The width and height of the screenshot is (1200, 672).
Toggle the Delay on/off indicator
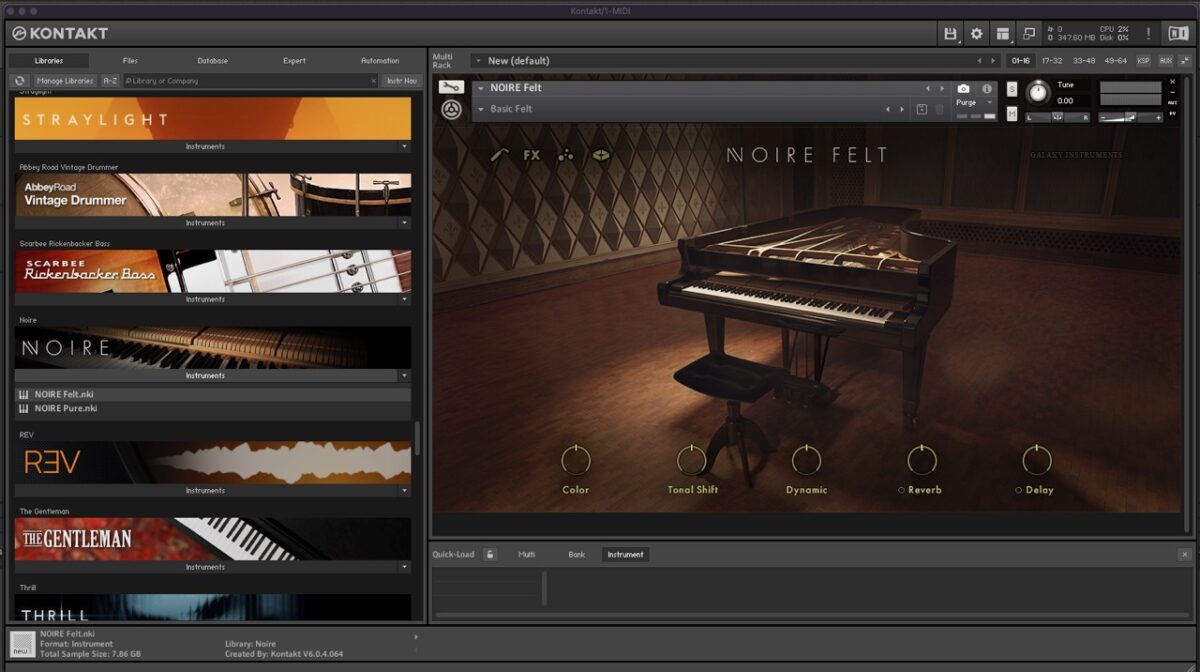pyautogui.click(x=1018, y=490)
